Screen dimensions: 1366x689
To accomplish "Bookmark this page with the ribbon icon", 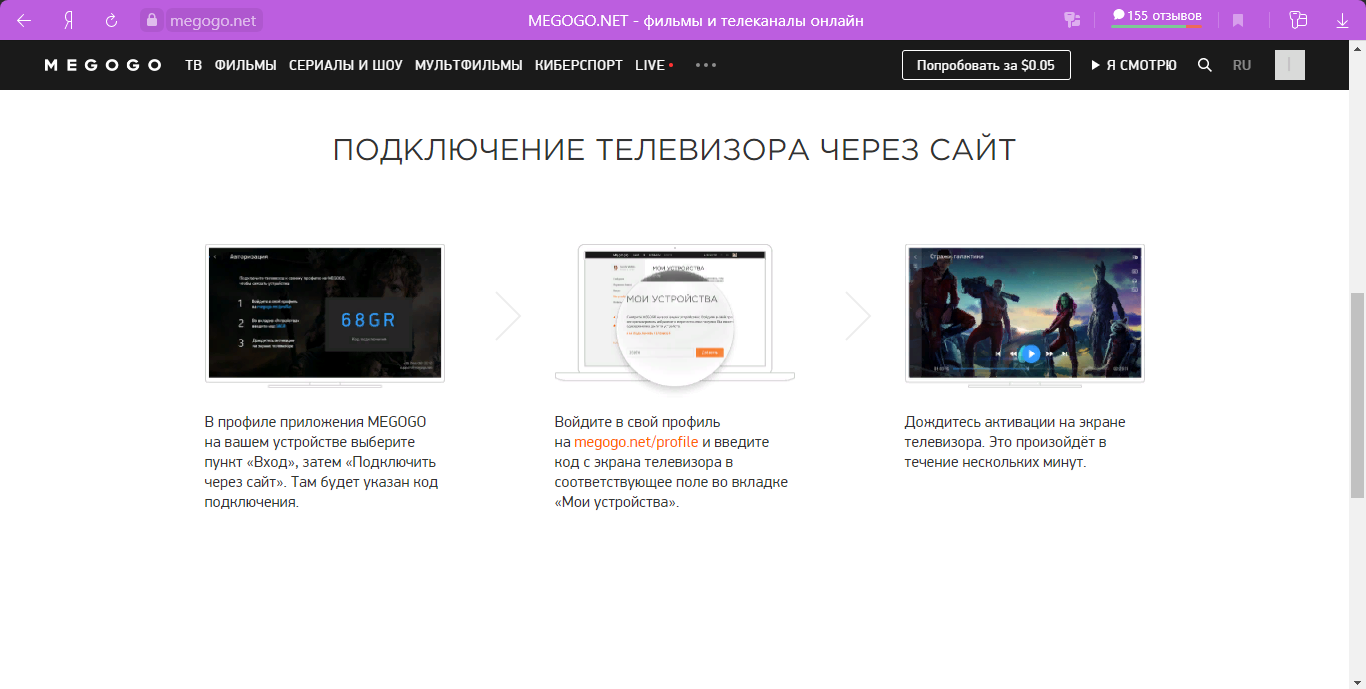I will (x=1238, y=20).
